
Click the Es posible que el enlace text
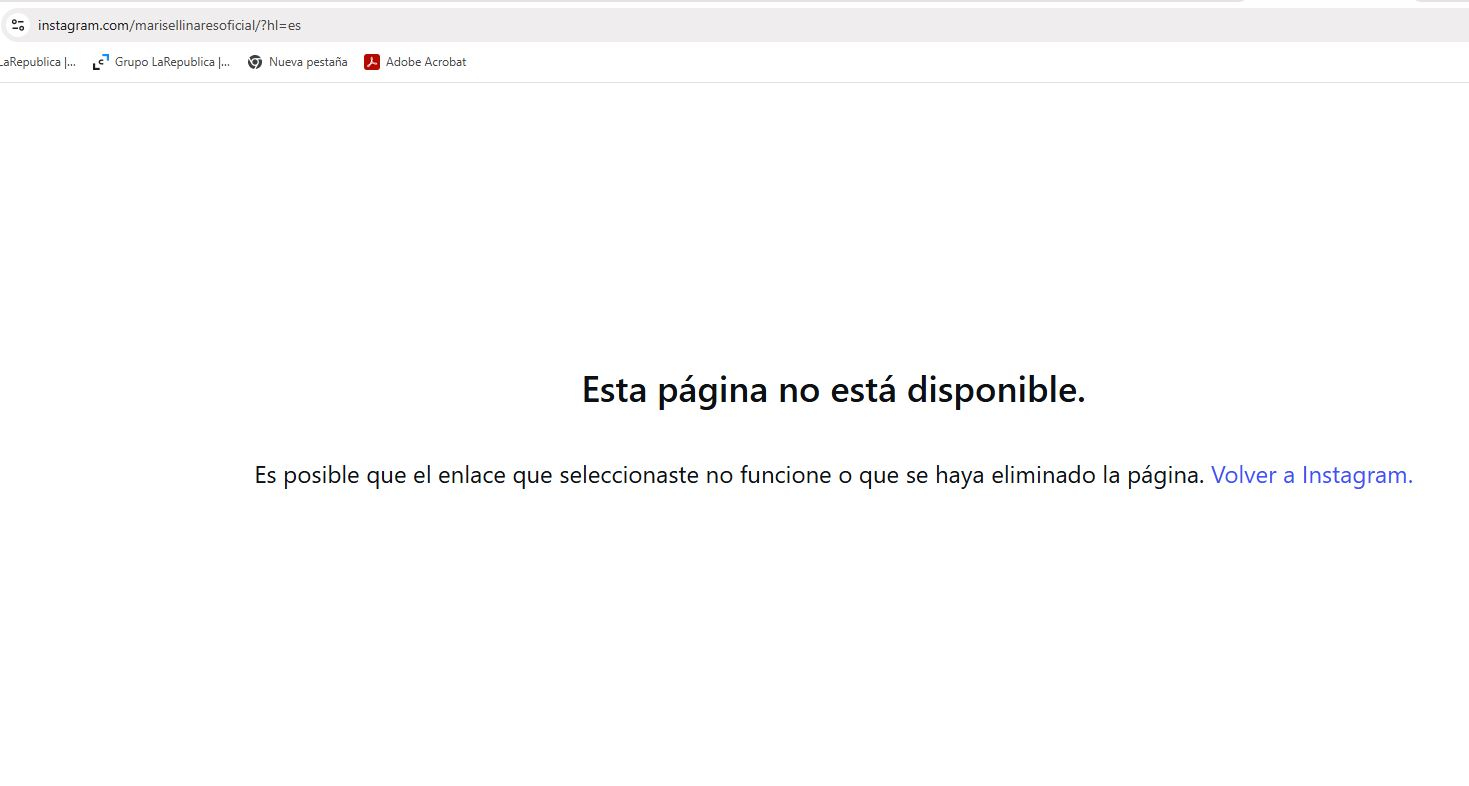click(x=380, y=475)
